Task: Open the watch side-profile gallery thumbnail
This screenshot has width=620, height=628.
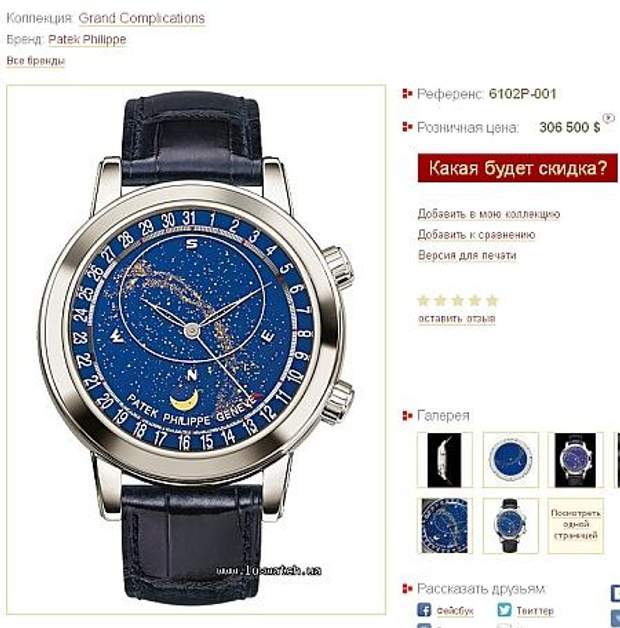Action: tap(445, 460)
